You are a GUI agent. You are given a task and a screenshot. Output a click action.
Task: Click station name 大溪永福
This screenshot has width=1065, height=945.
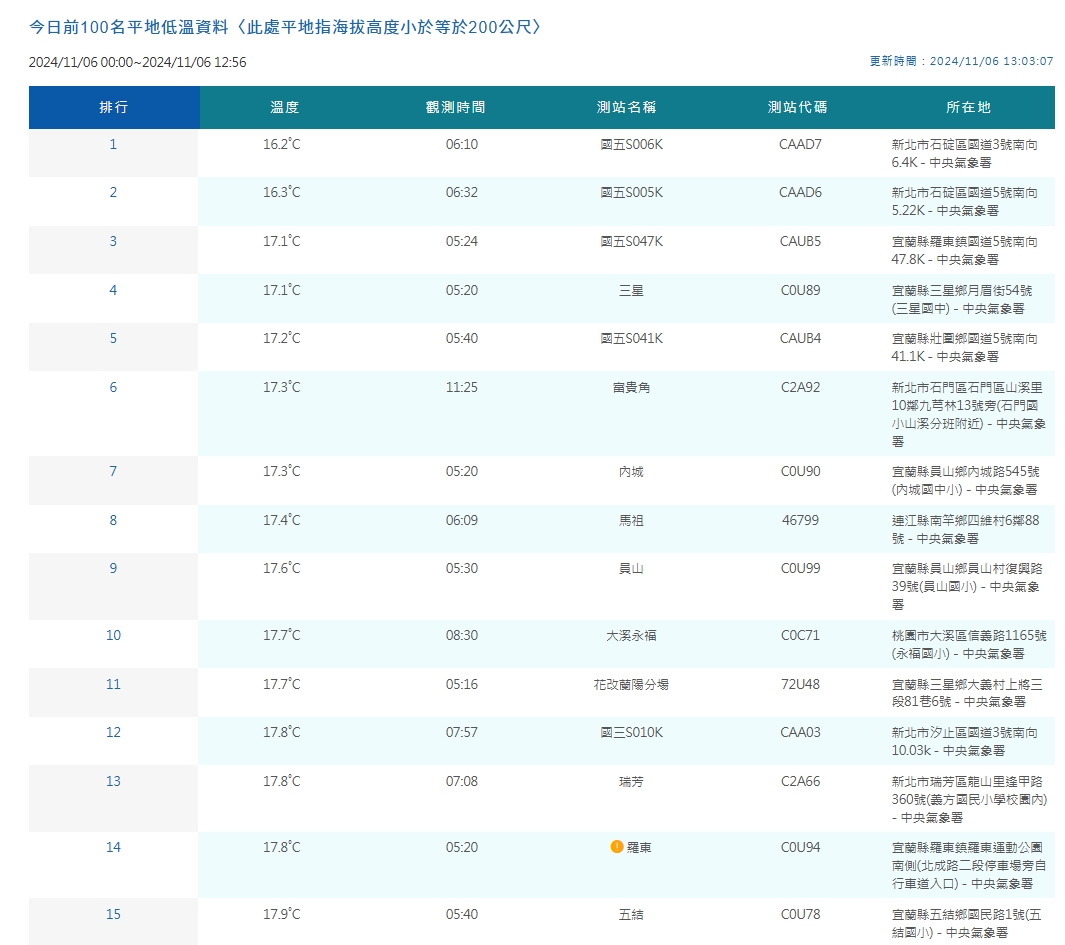632,636
